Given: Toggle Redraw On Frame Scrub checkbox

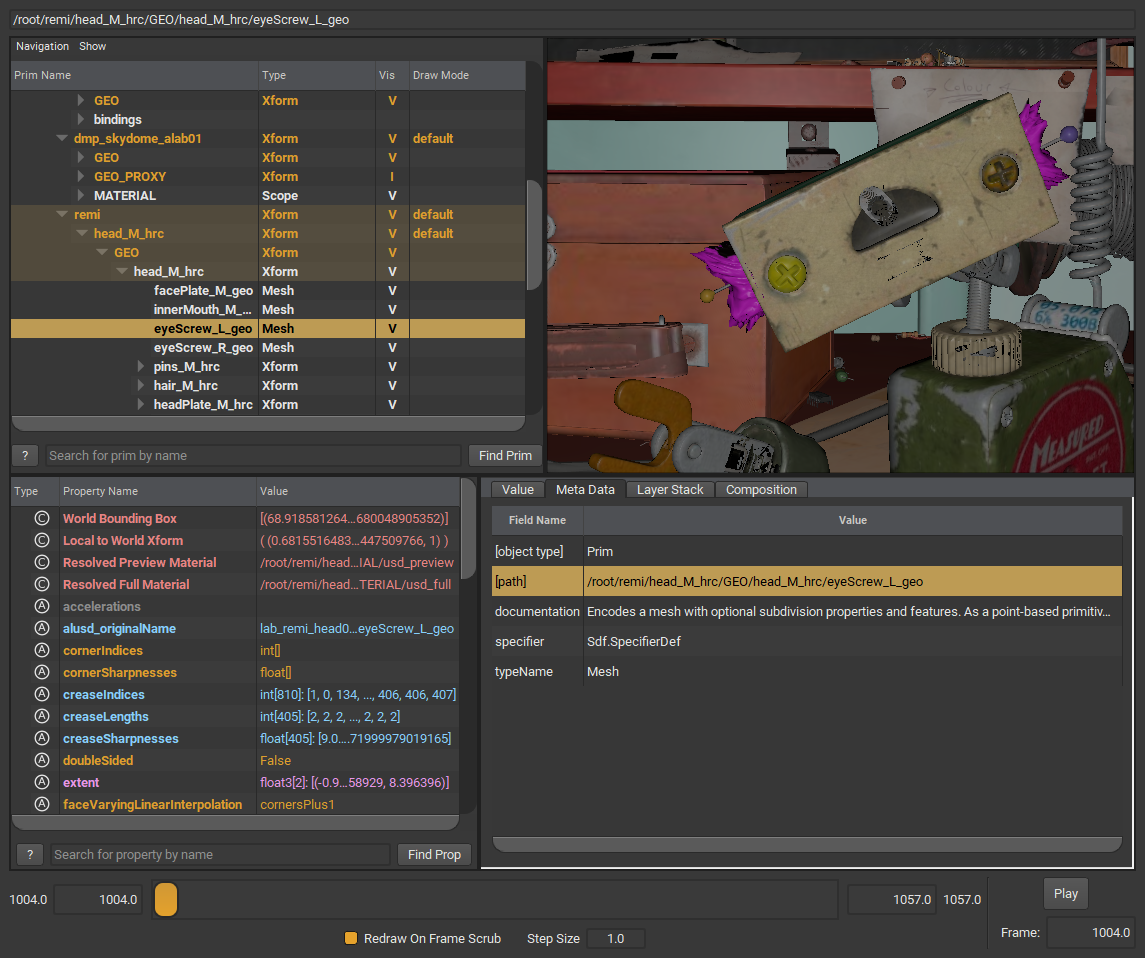Looking at the screenshot, I should pos(351,938).
